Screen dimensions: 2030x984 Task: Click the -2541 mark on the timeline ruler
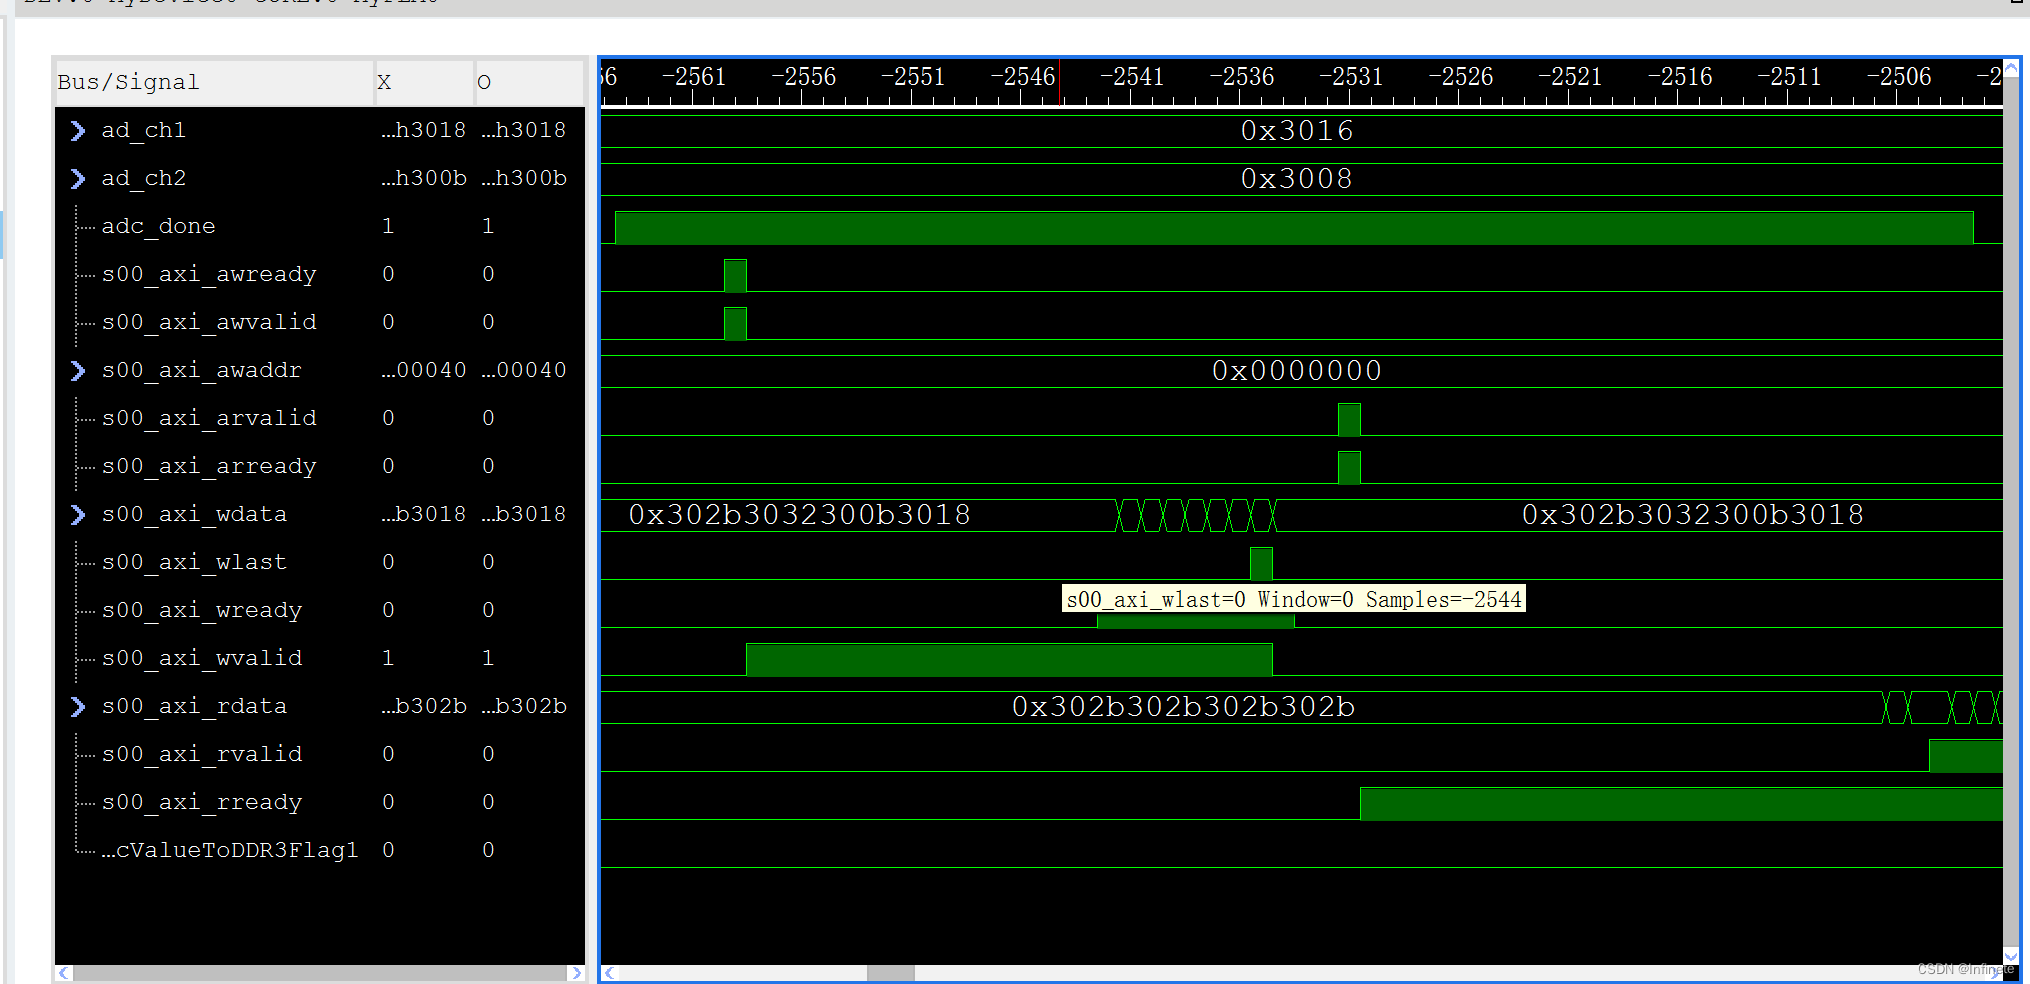tap(1131, 76)
